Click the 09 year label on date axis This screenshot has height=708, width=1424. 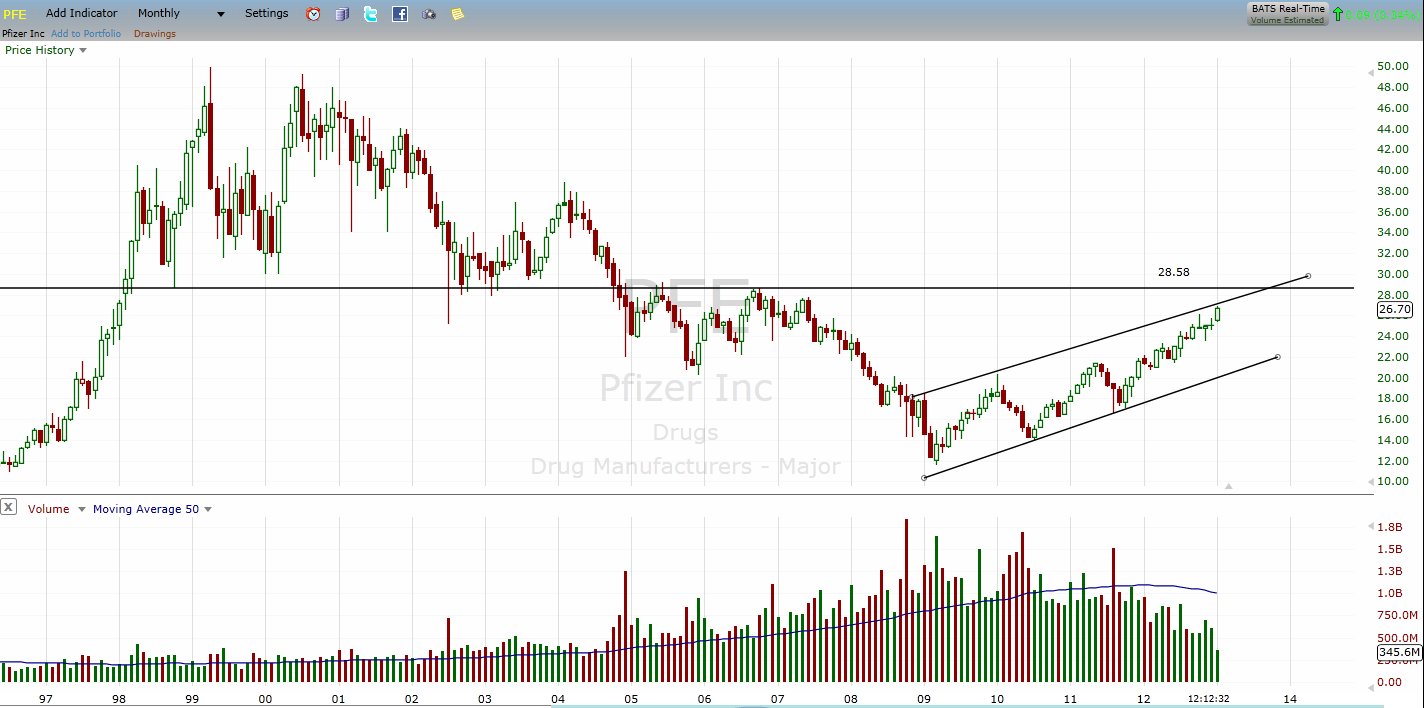[923, 698]
